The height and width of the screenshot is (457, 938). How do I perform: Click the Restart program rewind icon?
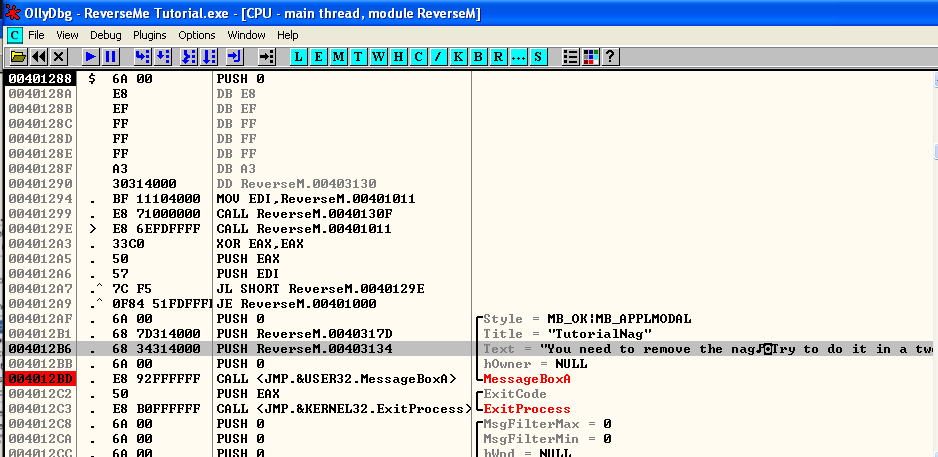[x=39, y=57]
